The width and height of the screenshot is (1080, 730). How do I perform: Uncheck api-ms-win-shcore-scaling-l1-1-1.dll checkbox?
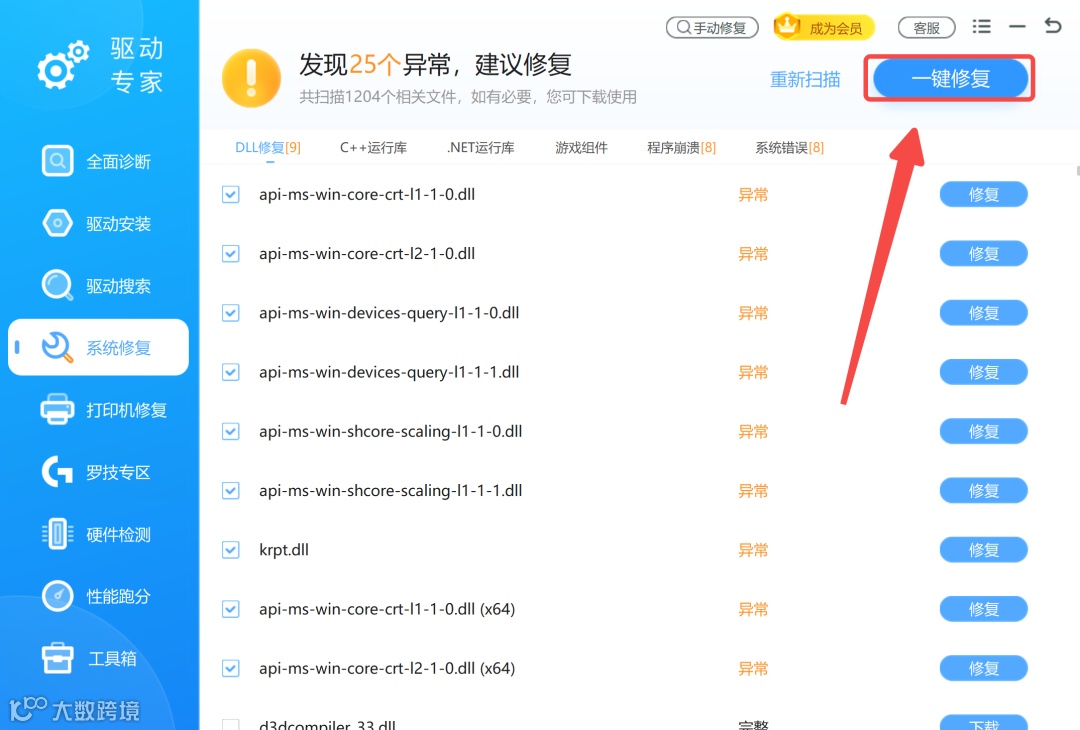click(231, 490)
